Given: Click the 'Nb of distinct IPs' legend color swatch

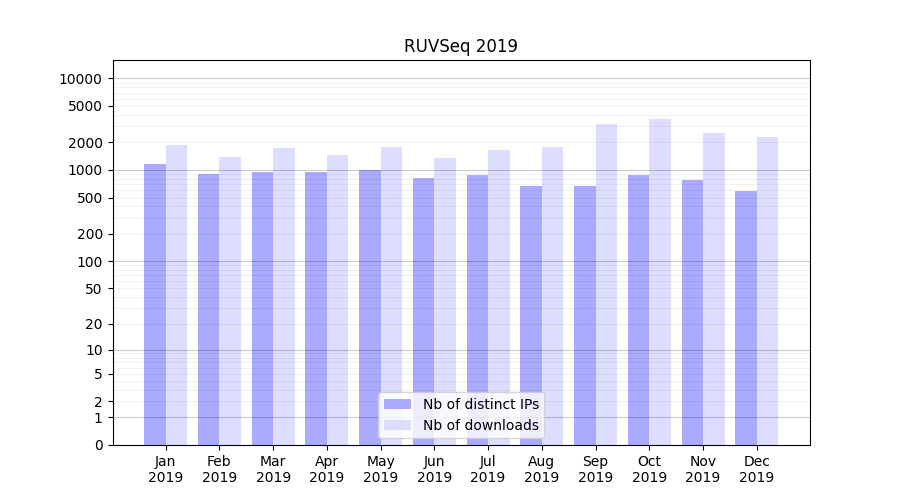Looking at the screenshot, I should 398,404.
